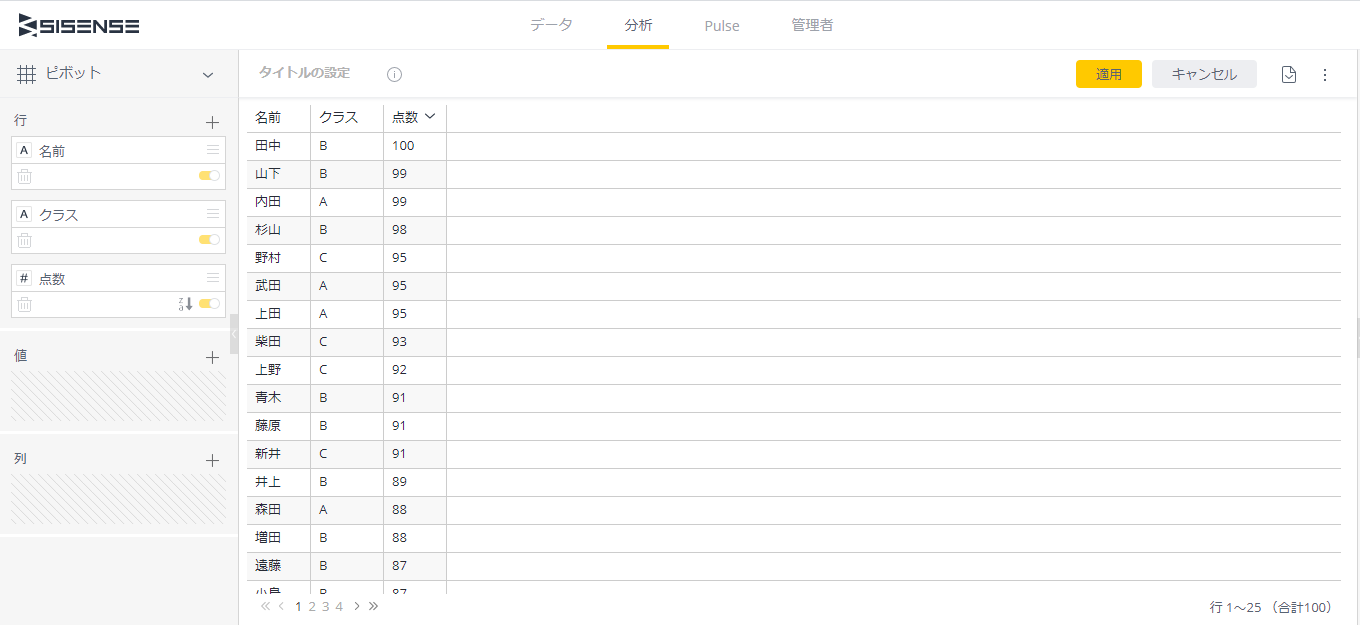This screenshot has height=625, width=1360.
Task: Open the 点数 column header sort arrow
Action: pos(430,117)
